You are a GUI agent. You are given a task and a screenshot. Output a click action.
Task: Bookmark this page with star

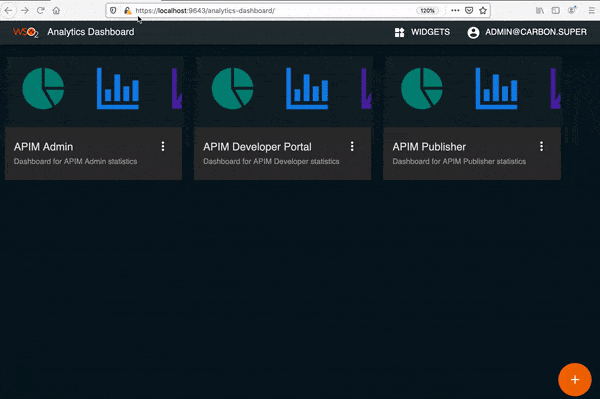click(483, 11)
